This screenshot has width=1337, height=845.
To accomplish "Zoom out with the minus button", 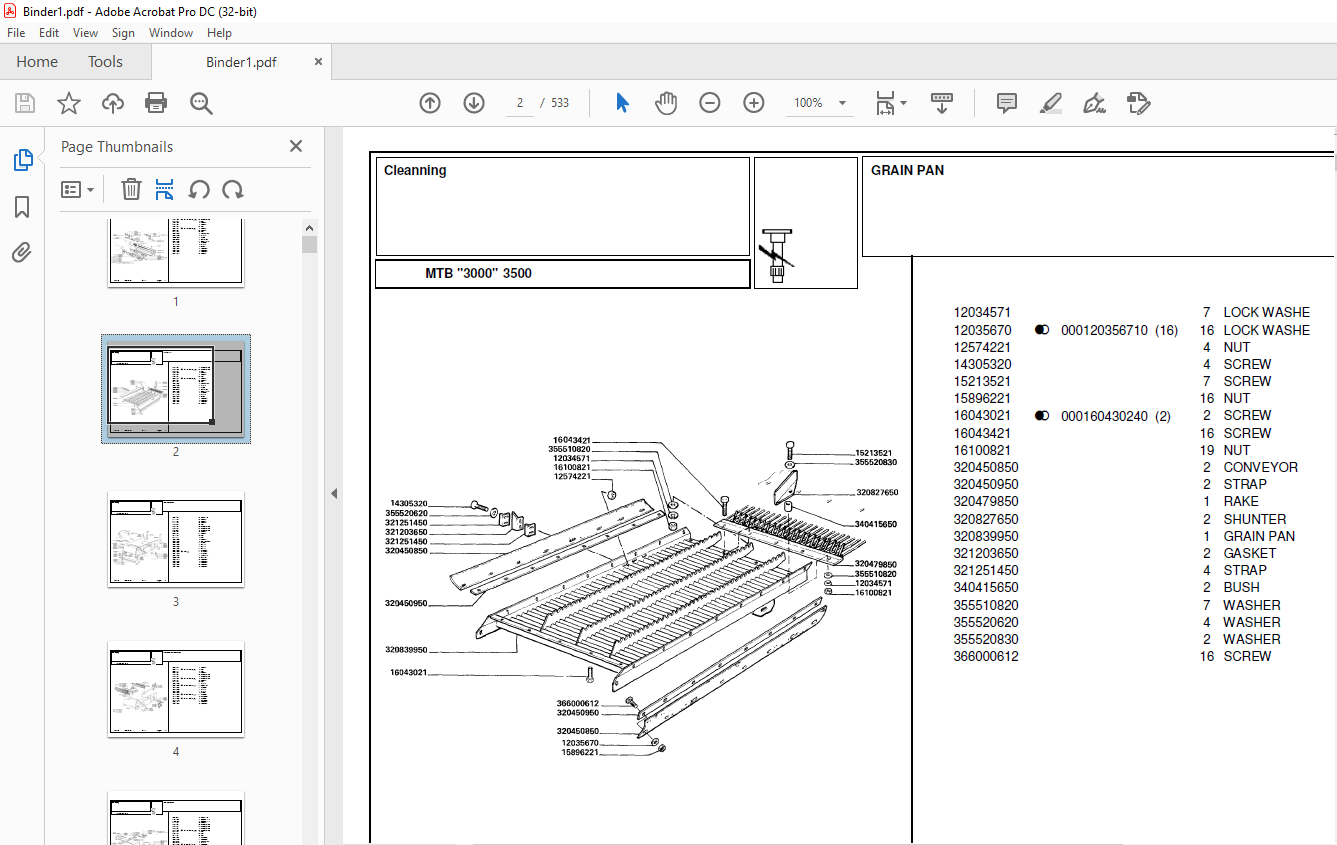I will click(x=710, y=103).
